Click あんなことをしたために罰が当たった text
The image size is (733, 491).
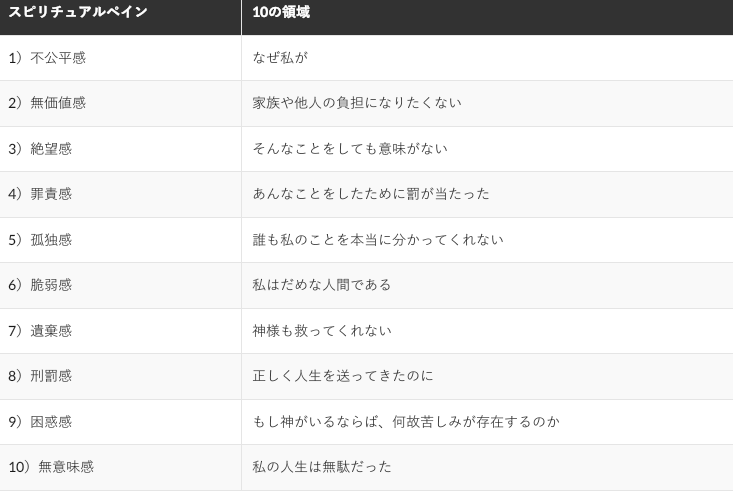click(x=371, y=194)
